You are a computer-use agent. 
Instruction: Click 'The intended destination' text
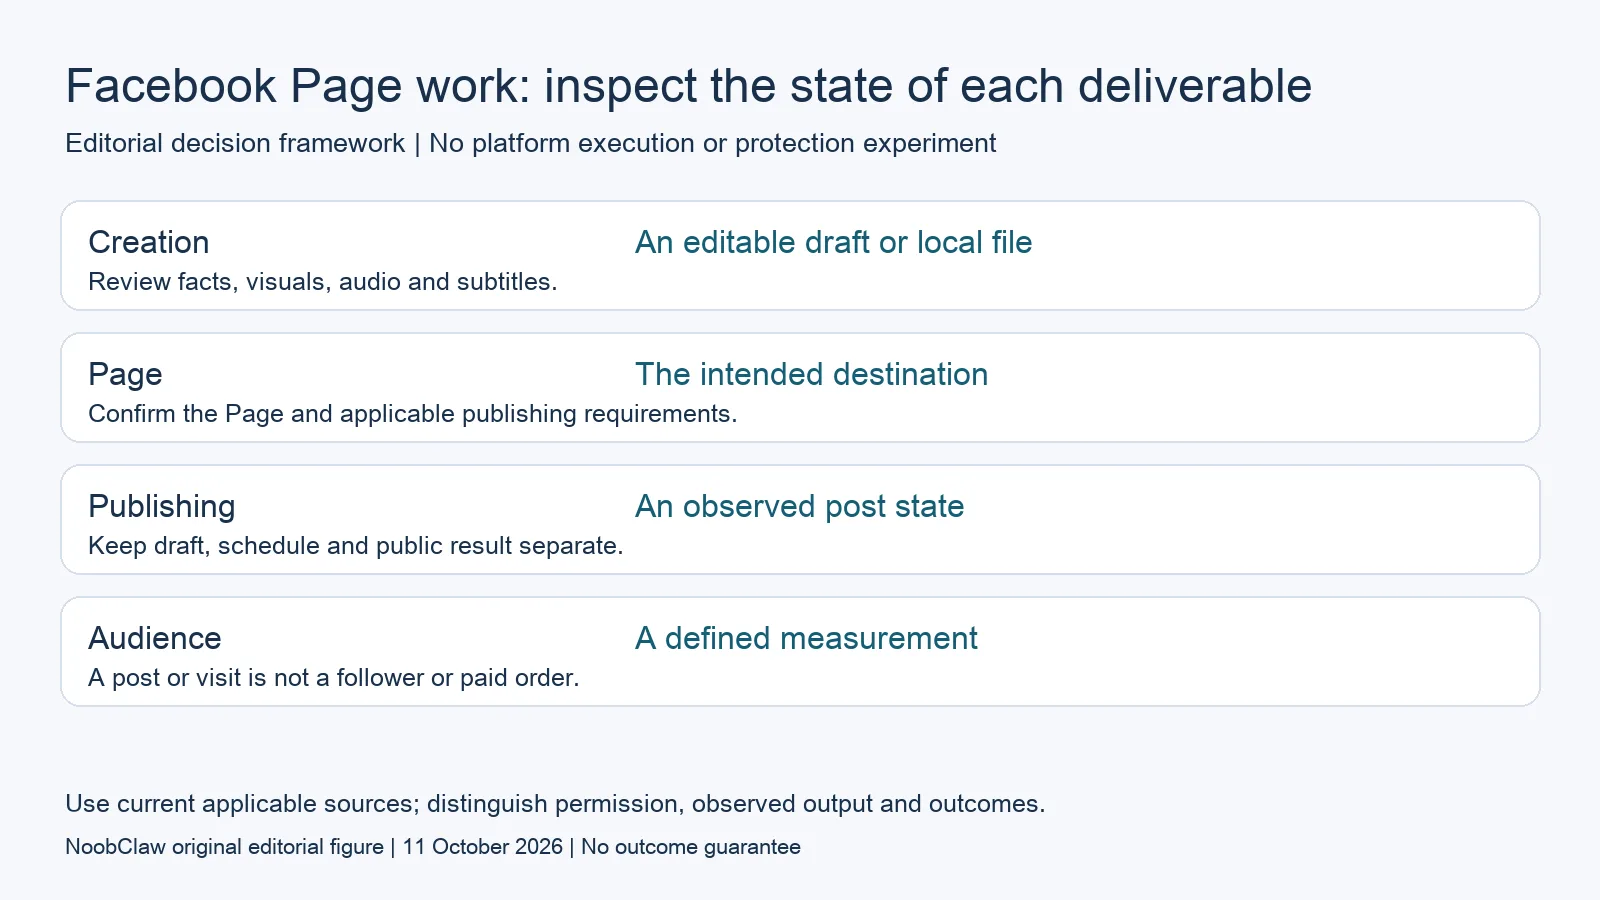click(811, 374)
